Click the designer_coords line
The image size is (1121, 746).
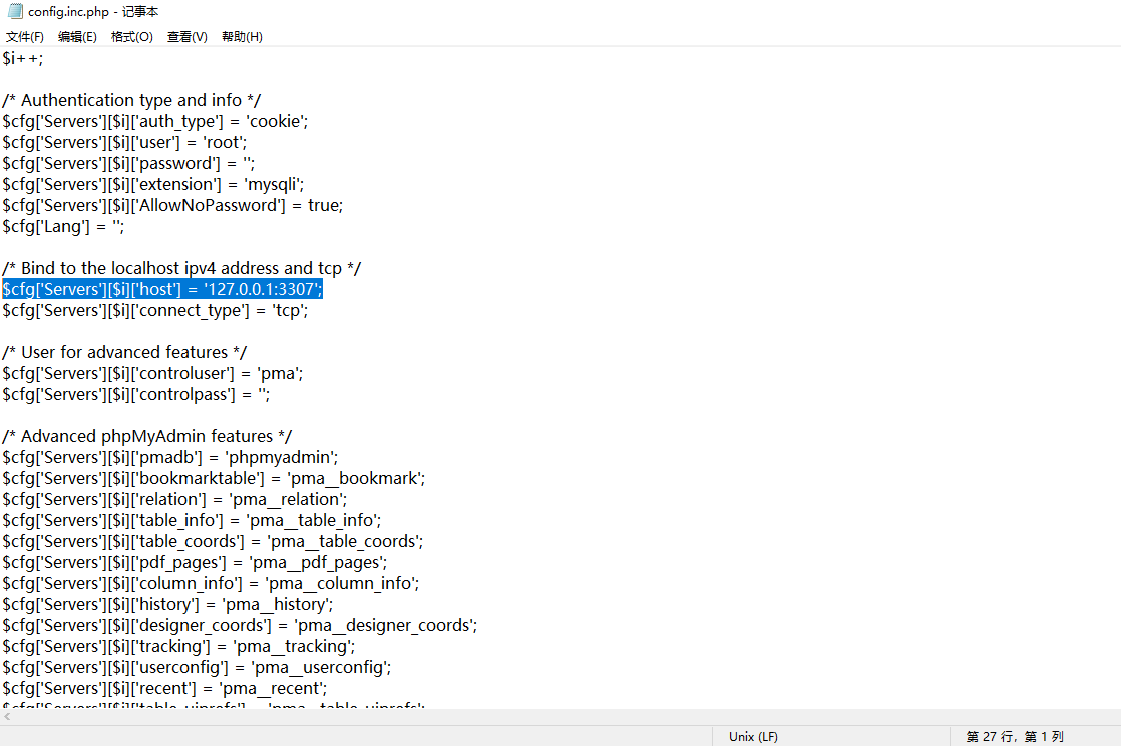point(239,625)
